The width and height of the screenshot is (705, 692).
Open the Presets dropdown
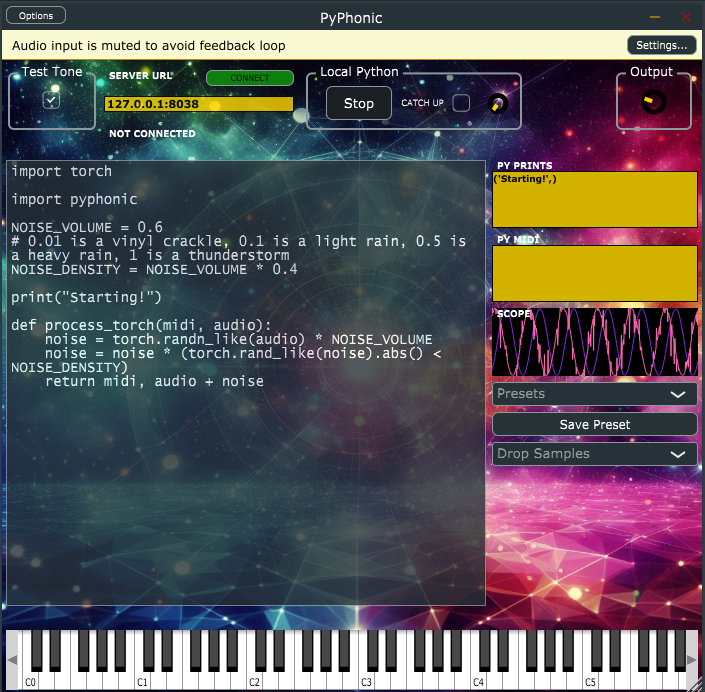click(x=594, y=394)
